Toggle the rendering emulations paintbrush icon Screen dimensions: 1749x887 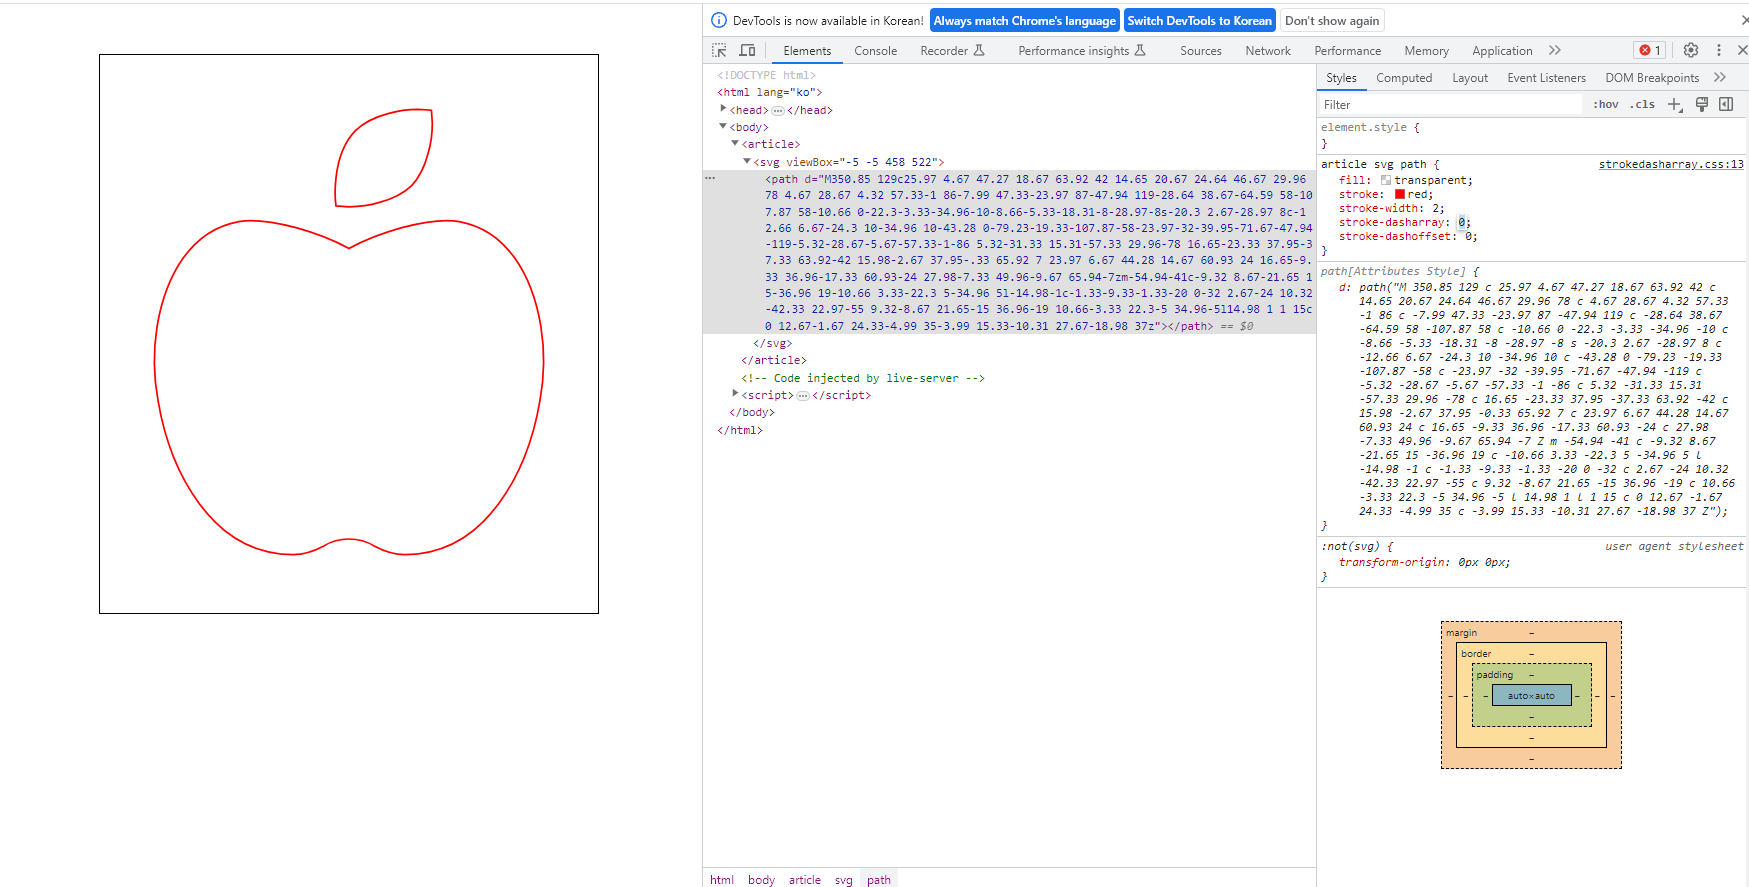point(1702,104)
